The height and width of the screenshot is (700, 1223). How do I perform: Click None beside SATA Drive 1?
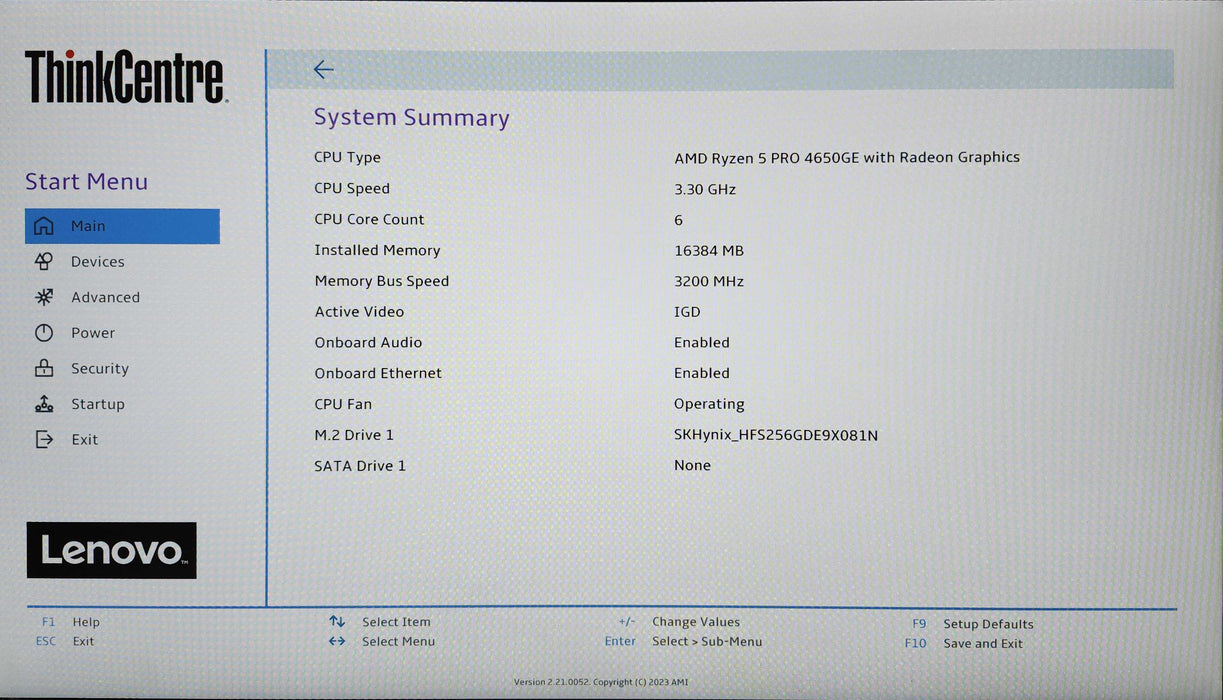pos(692,465)
